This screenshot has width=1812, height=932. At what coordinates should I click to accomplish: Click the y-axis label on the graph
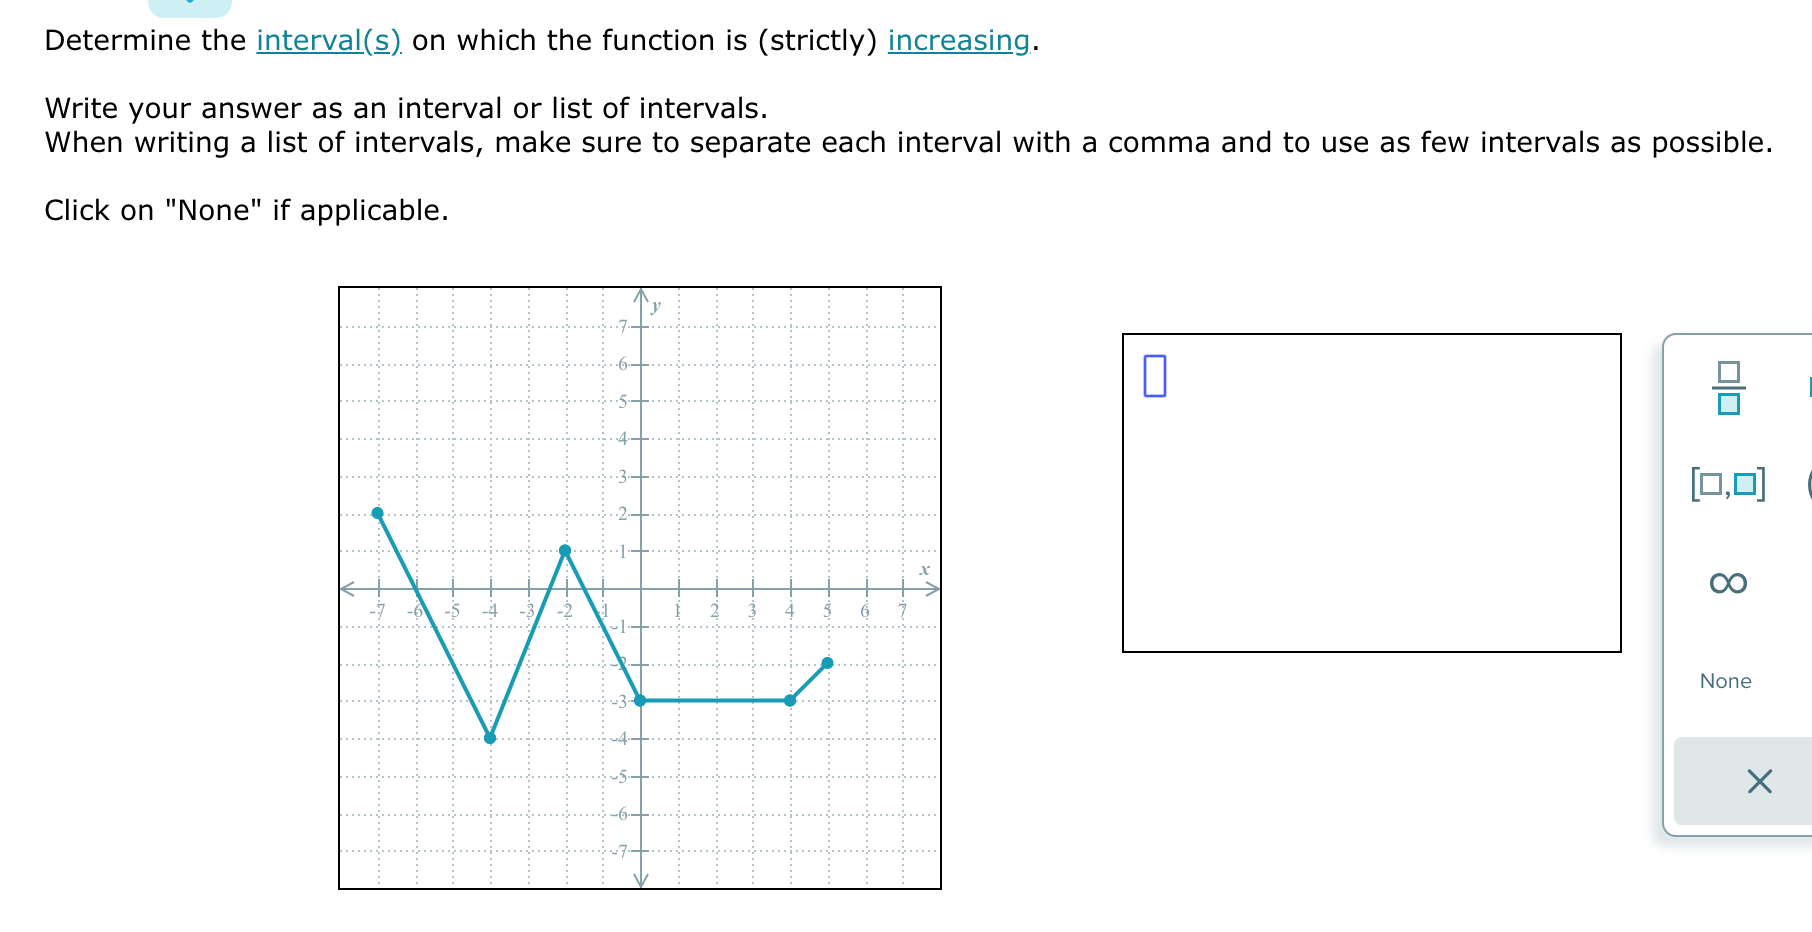(655, 307)
